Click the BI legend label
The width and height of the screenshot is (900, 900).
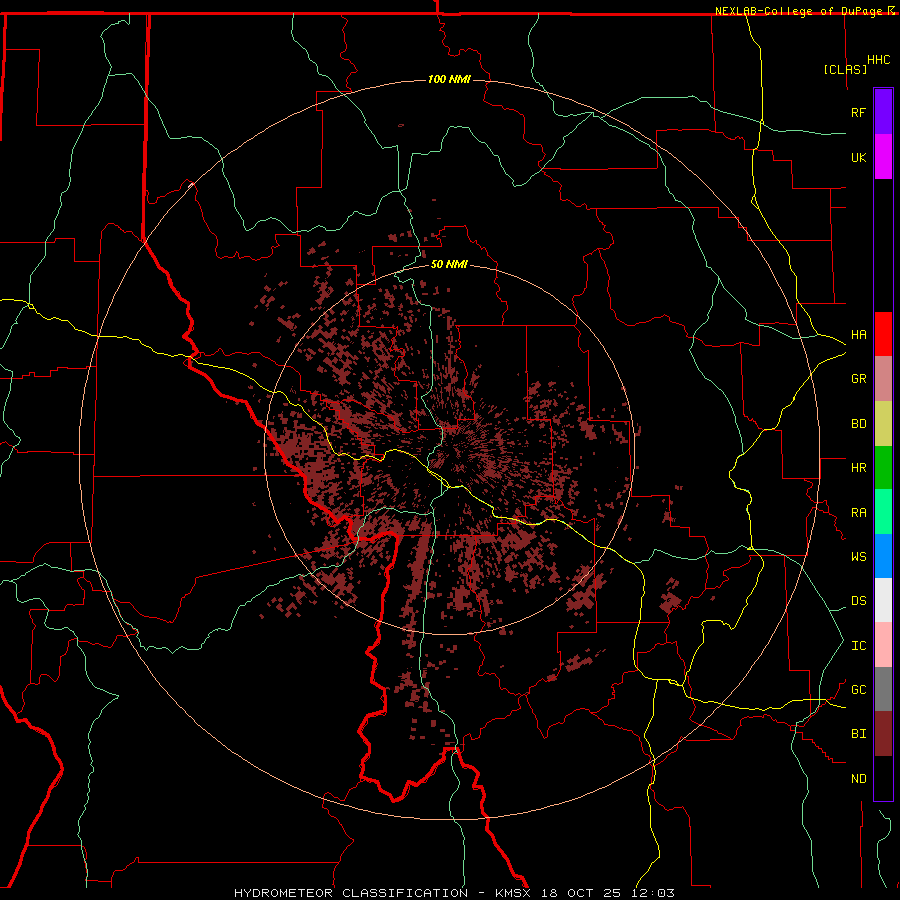pyautogui.click(x=858, y=734)
